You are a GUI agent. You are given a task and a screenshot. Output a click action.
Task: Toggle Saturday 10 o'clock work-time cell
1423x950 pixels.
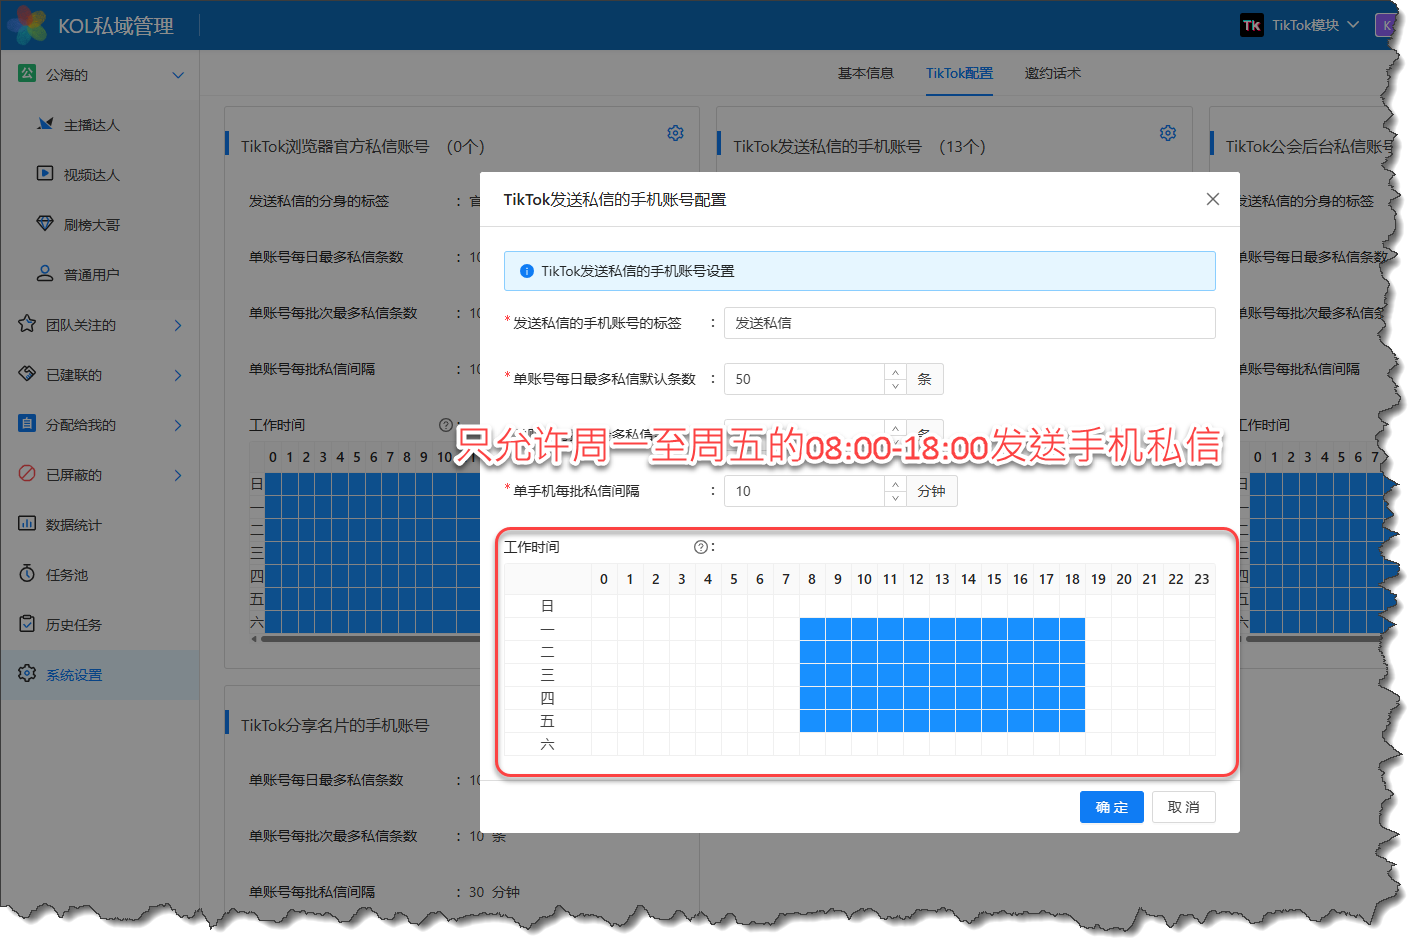(x=864, y=744)
